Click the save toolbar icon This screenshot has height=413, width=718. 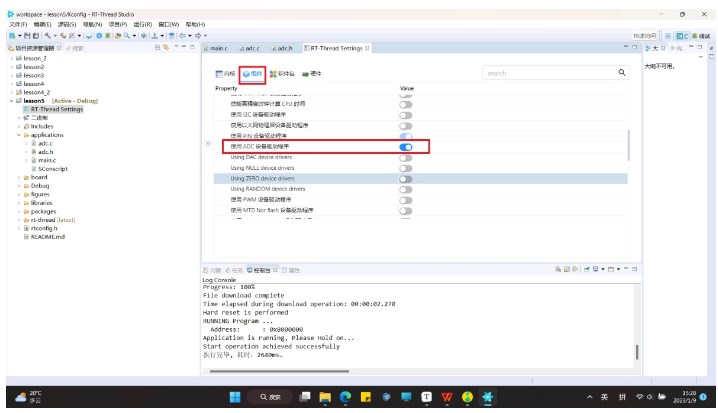[x=27, y=36]
